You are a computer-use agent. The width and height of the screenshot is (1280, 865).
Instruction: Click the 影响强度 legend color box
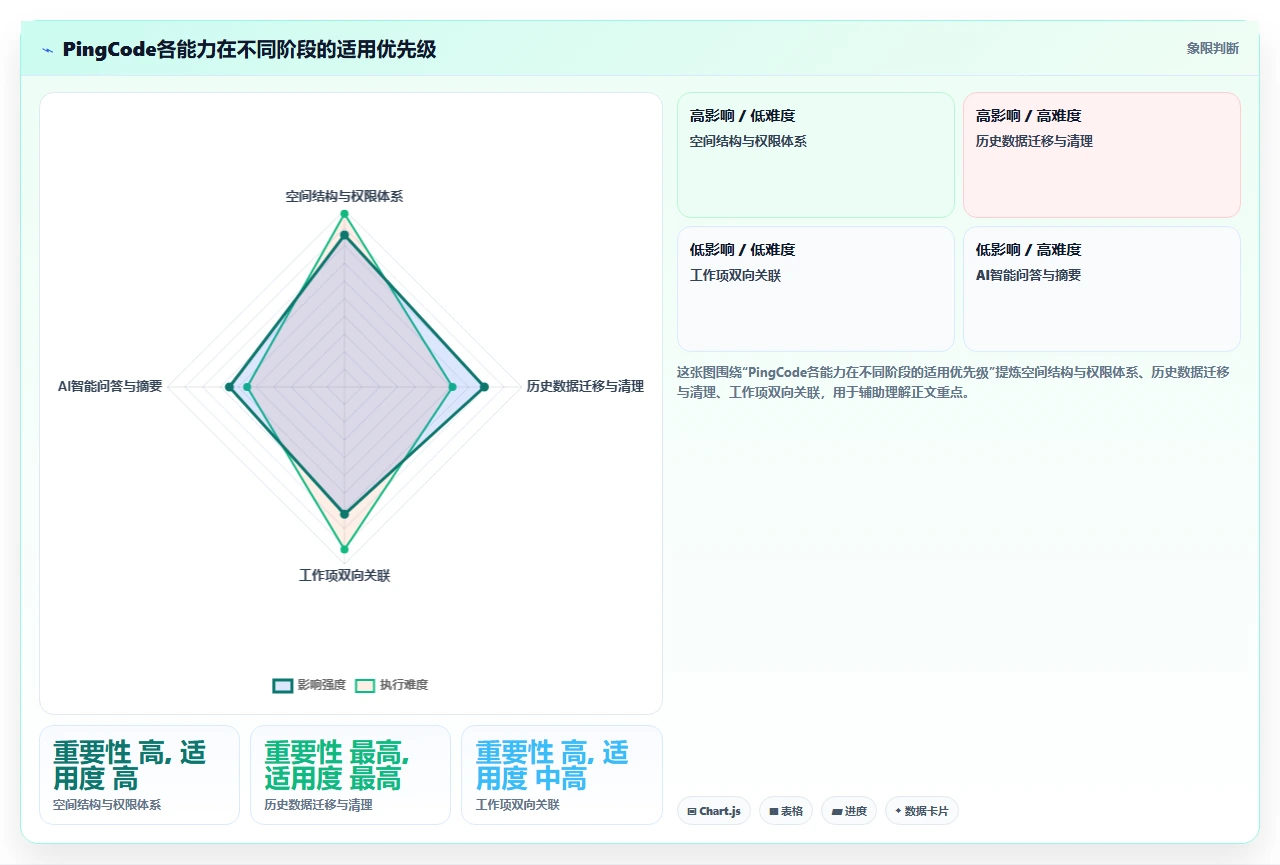tap(283, 685)
